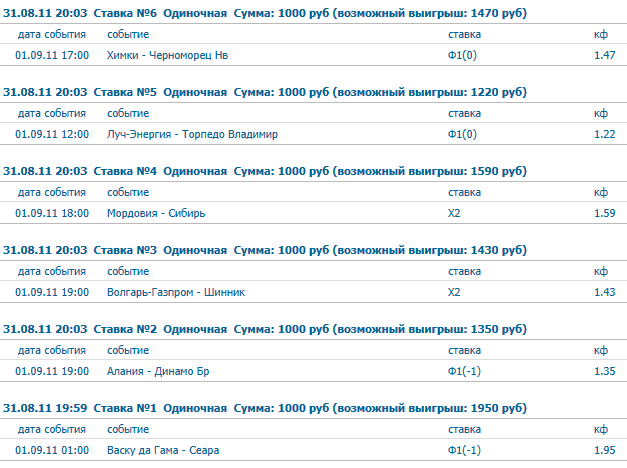
Task: Click the Ф1(0) stake for Химки match
Action: point(462,55)
